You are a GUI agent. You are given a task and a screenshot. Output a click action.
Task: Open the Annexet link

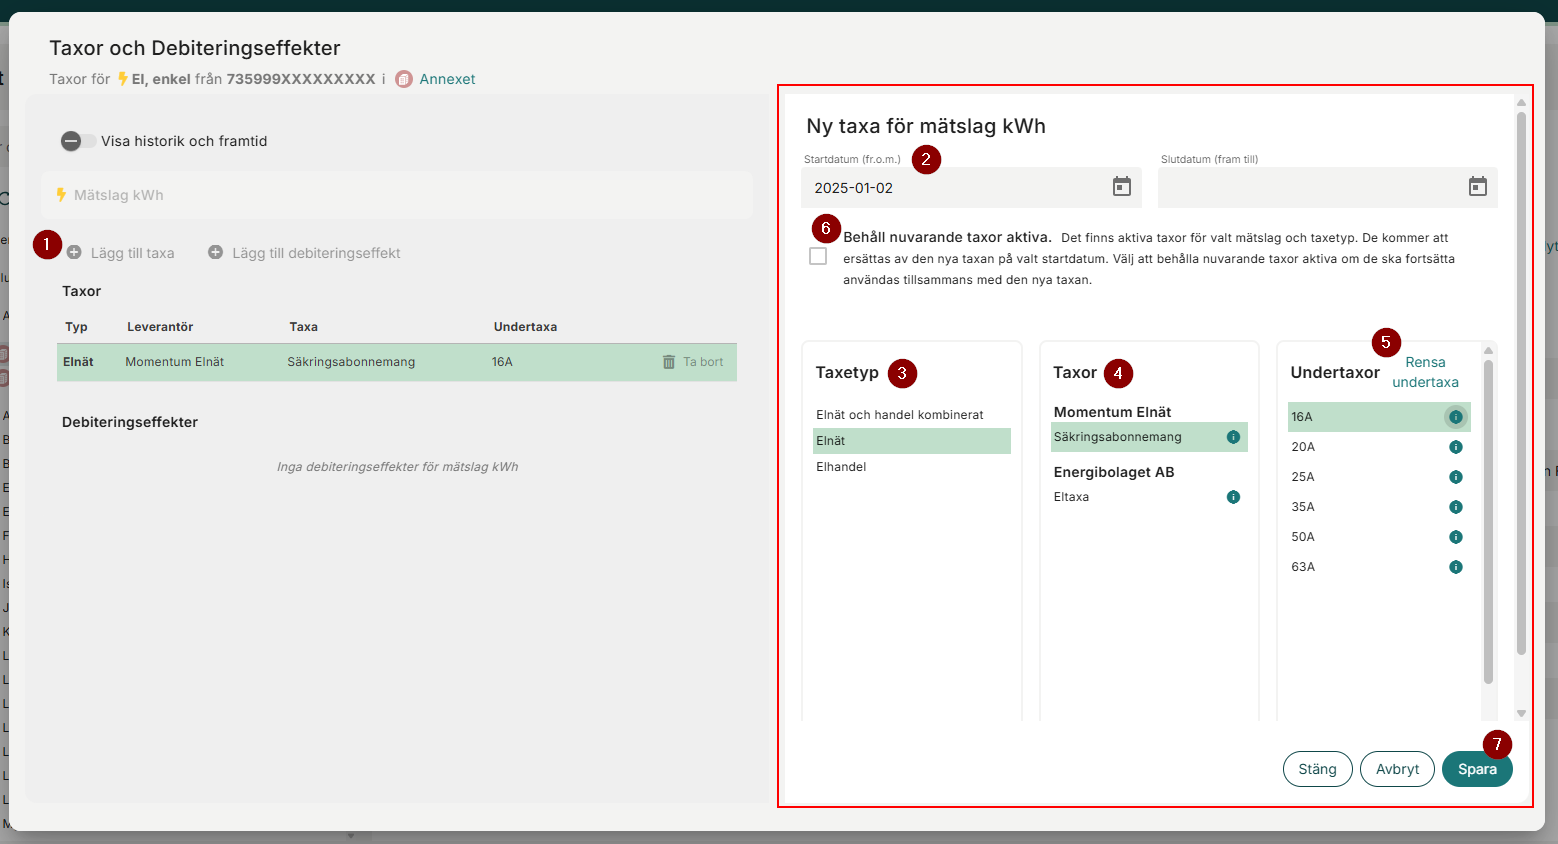pyautogui.click(x=447, y=79)
